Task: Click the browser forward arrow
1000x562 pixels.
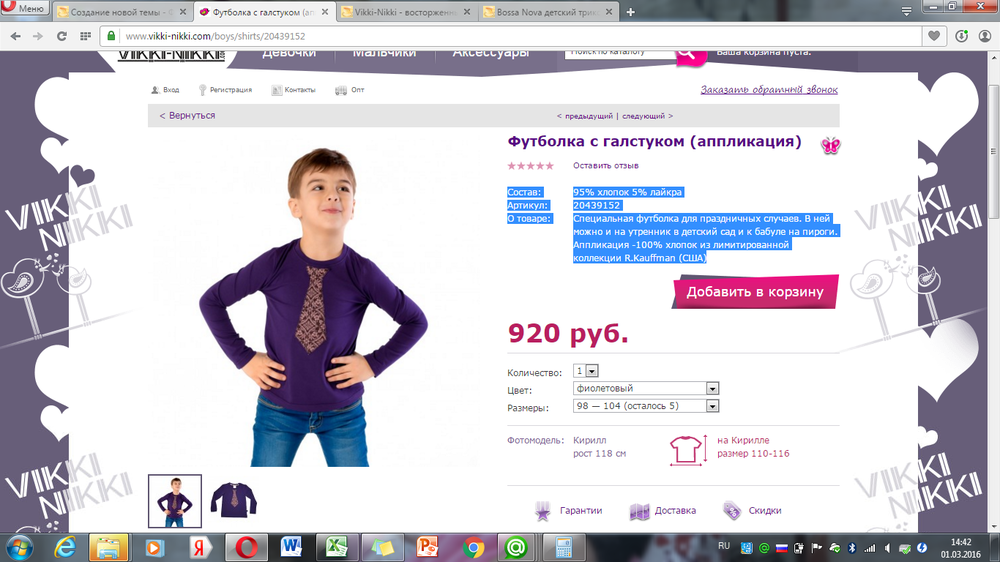Action: [38, 36]
